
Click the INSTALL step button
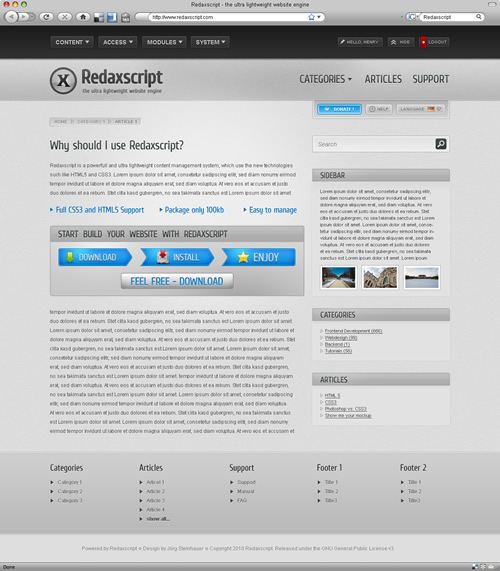pos(178,257)
